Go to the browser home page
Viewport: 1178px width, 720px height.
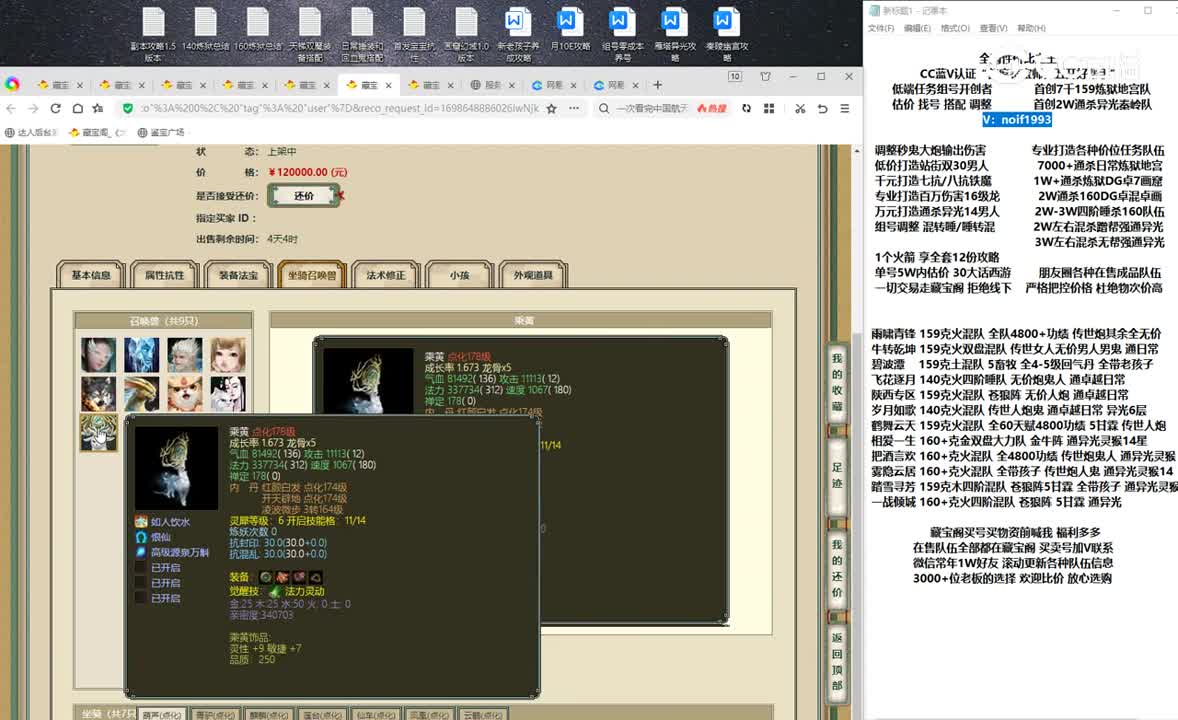click(77, 108)
